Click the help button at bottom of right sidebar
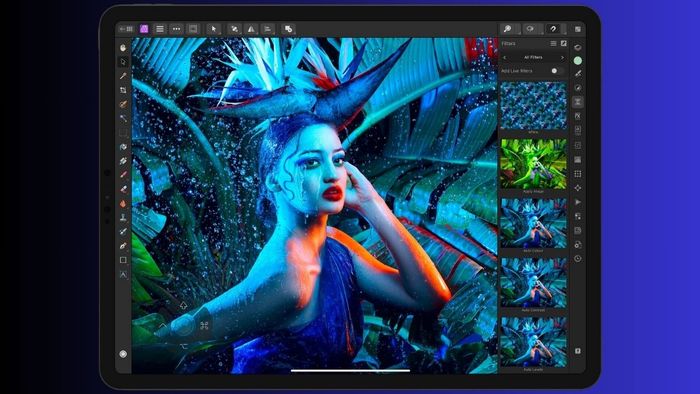Viewport: 700px width, 394px height. click(578, 351)
